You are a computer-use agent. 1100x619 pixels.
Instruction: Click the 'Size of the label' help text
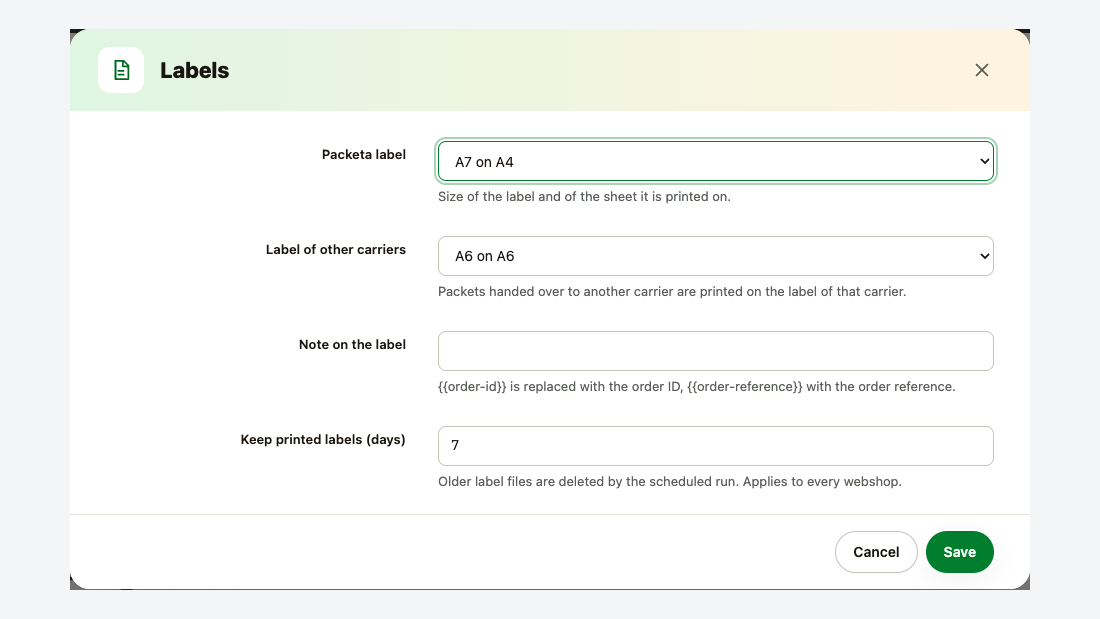[584, 197]
